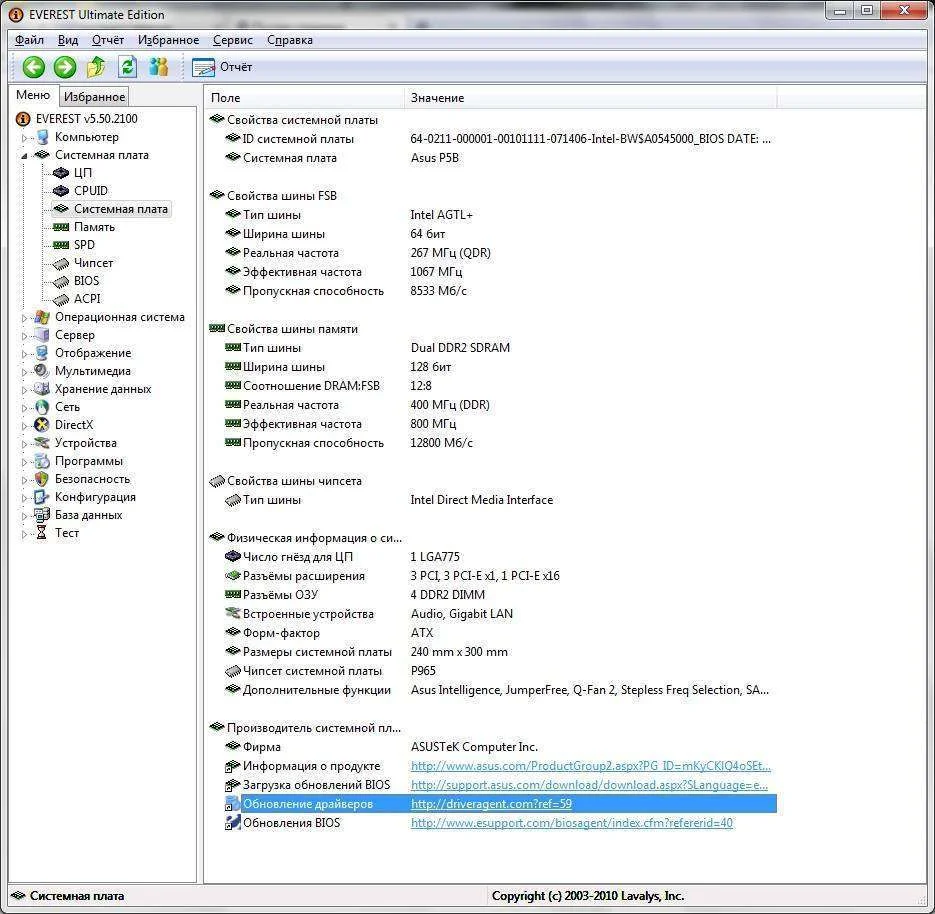Open the Сервис menu
This screenshot has height=914, width=935.
[x=233, y=40]
